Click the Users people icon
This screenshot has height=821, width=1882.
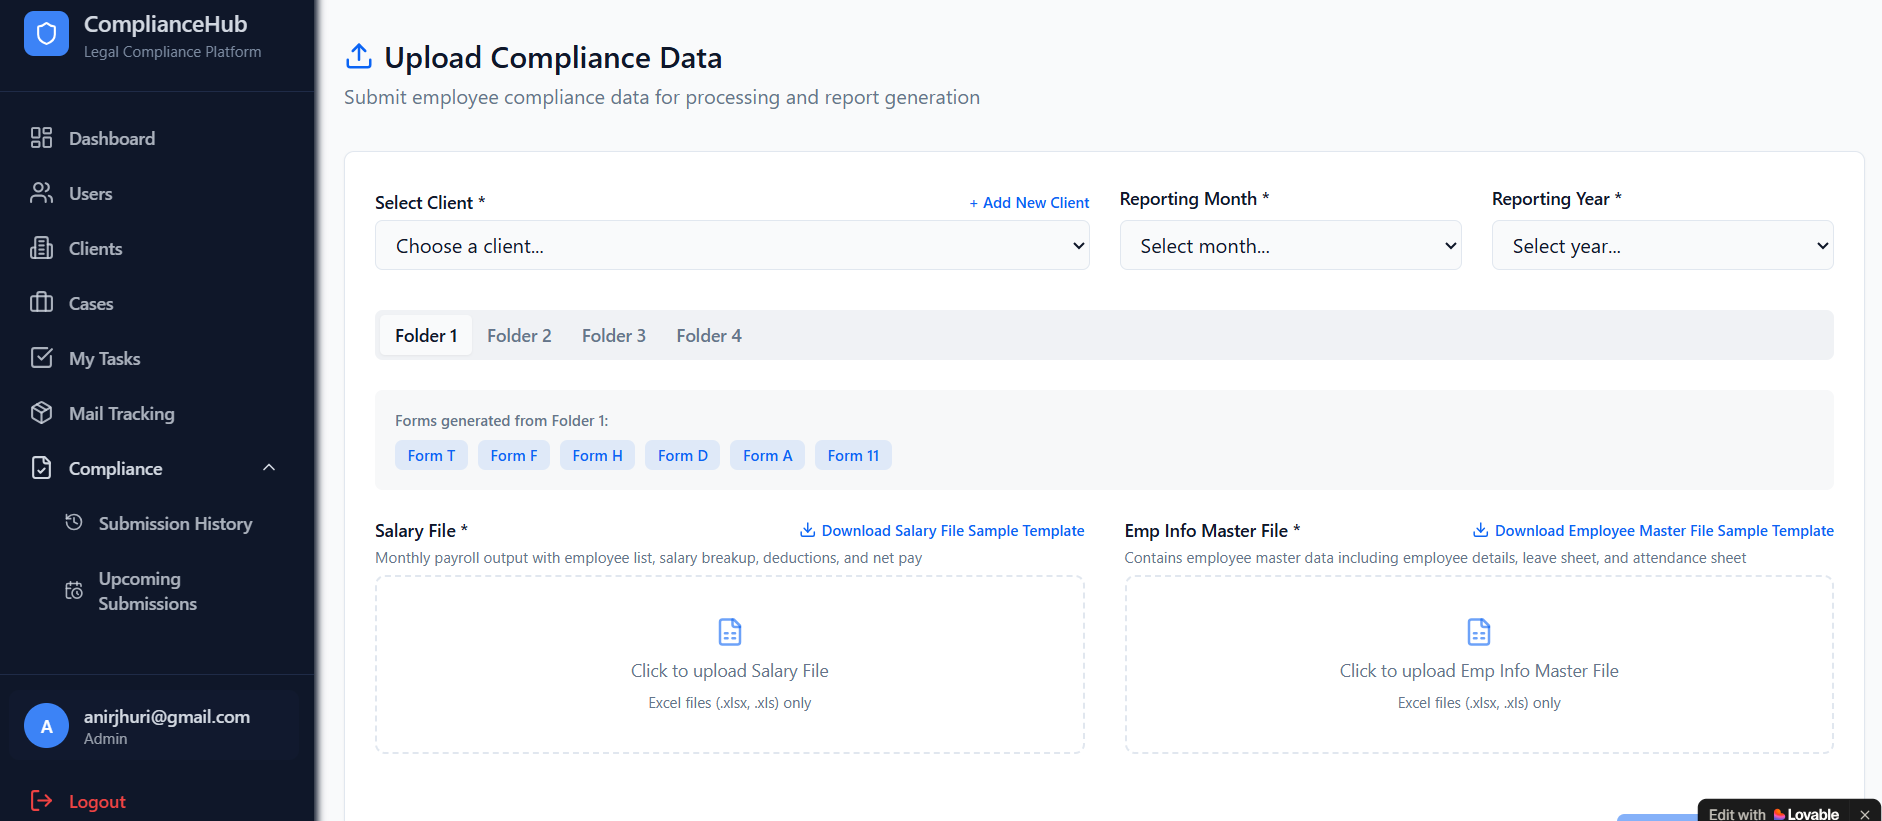[x=41, y=193]
